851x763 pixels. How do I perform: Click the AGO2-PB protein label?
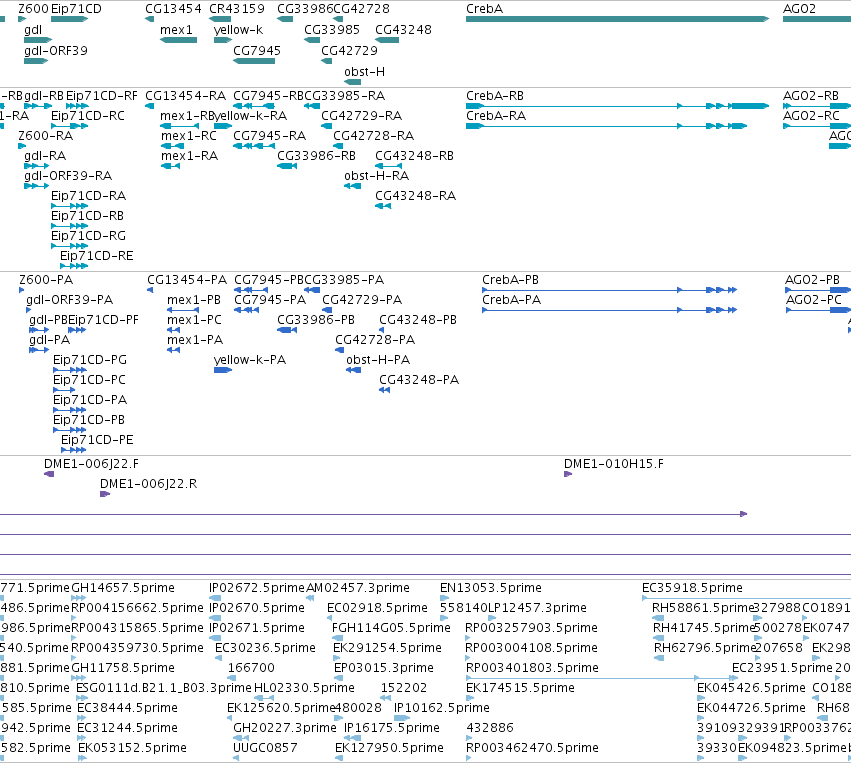click(x=812, y=280)
